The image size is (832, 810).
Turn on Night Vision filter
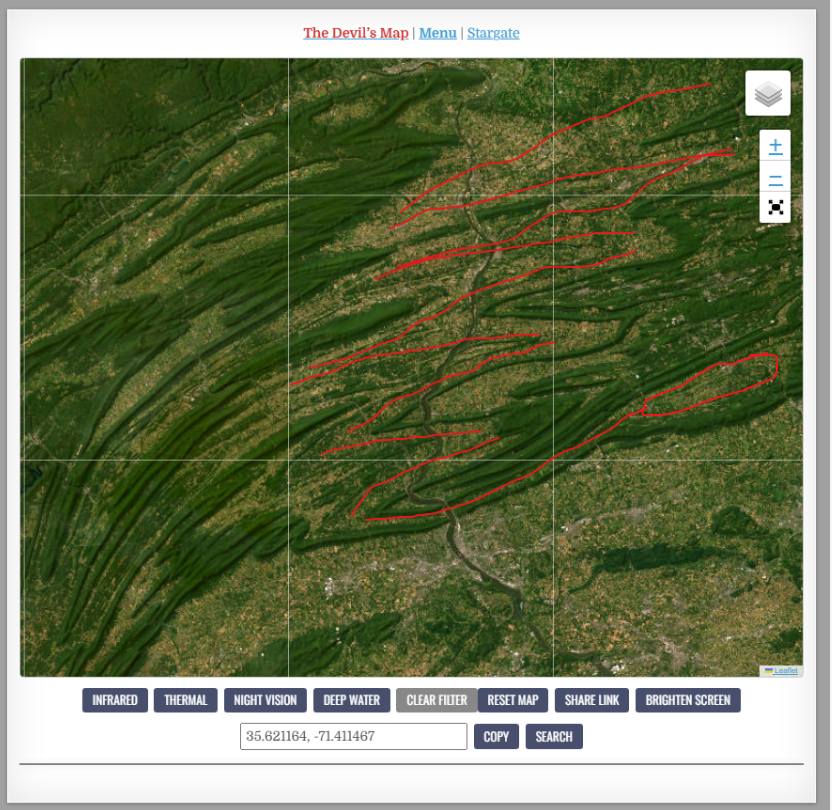click(265, 700)
